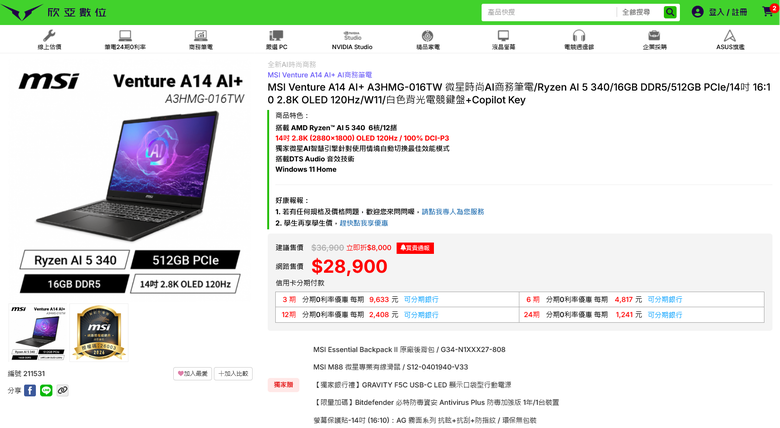Toggle the add to compare button
The image size is (780, 428).
pyautogui.click(x=233, y=374)
